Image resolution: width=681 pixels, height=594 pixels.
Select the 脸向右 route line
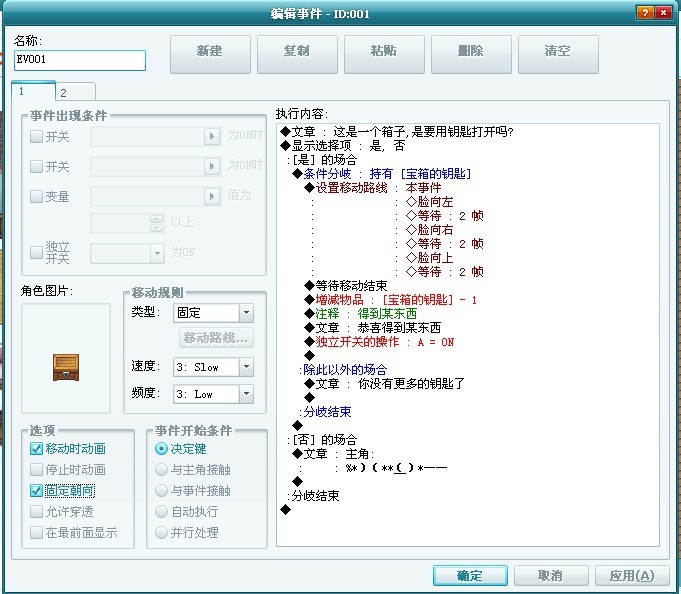pos(430,230)
